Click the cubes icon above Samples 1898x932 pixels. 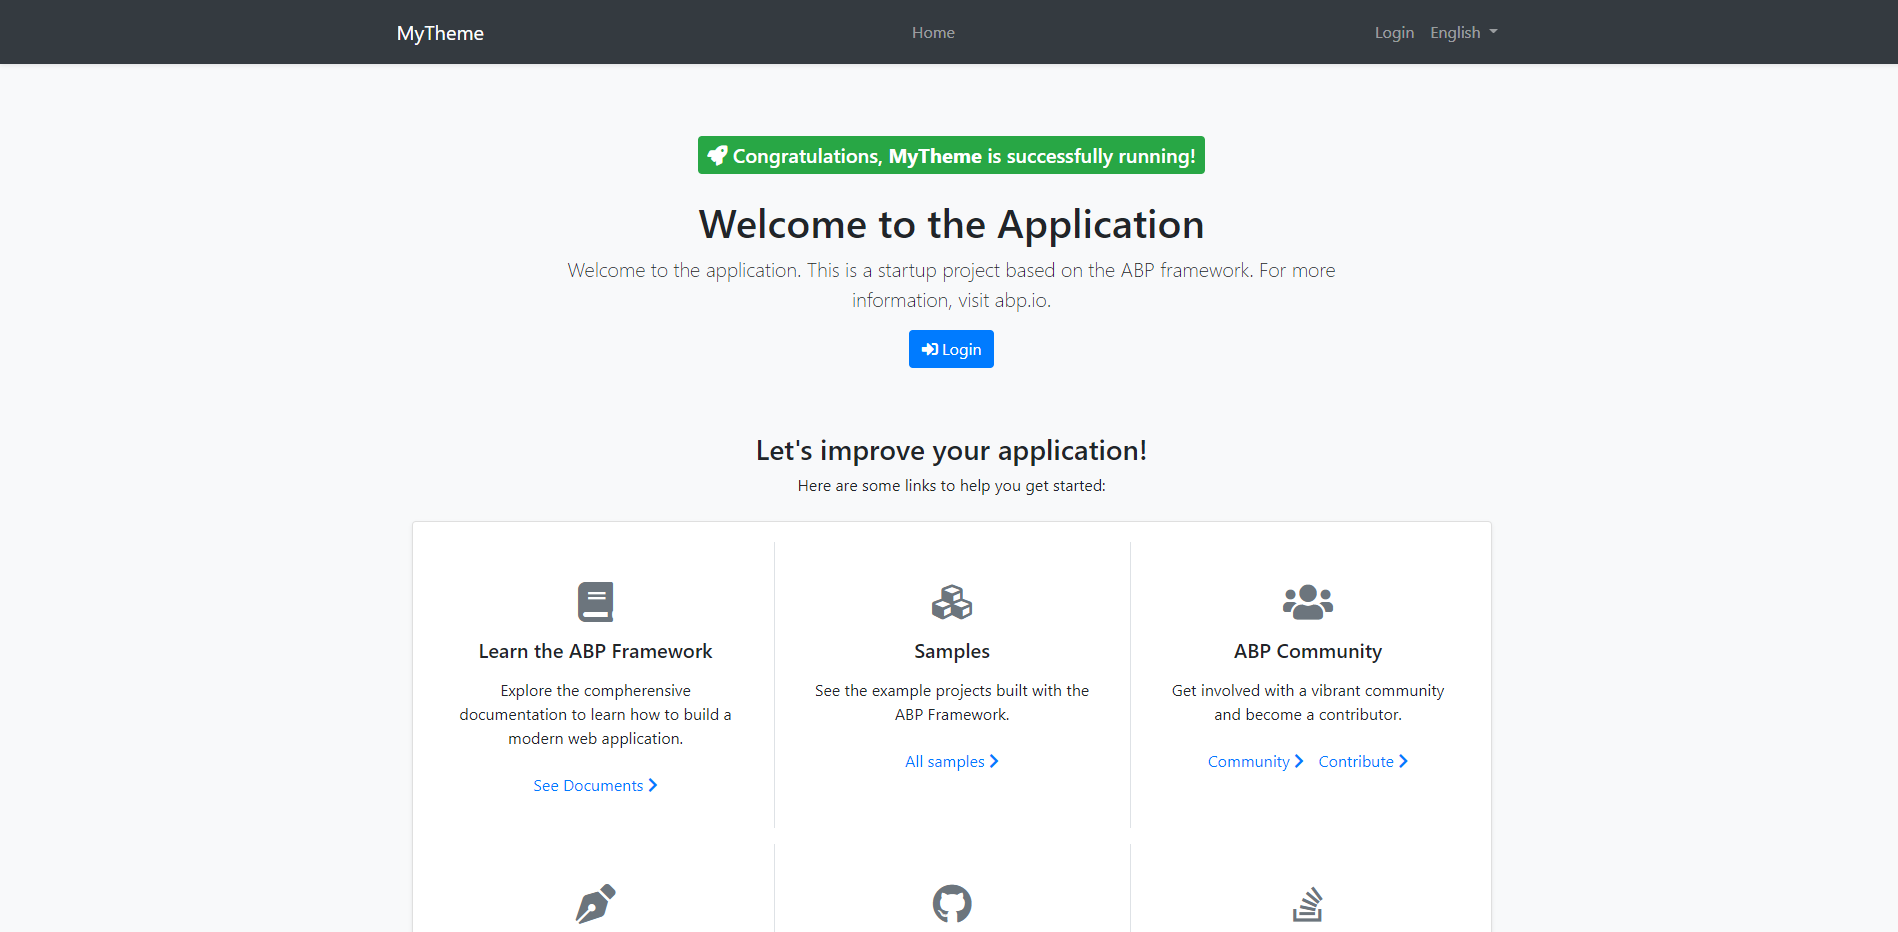(x=952, y=602)
